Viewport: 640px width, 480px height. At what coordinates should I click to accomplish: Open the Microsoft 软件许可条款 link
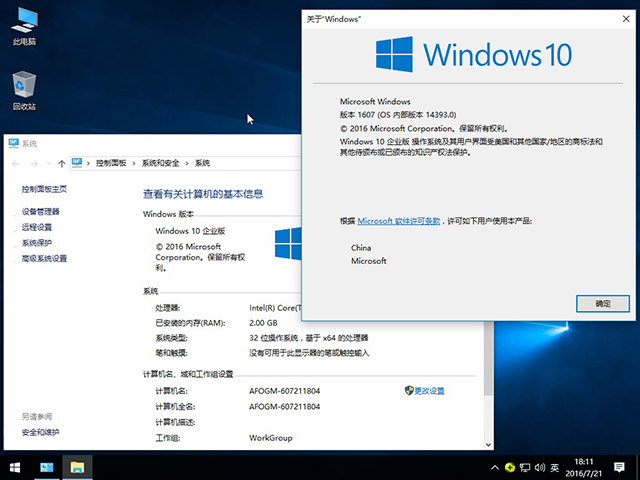pos(399,220)
